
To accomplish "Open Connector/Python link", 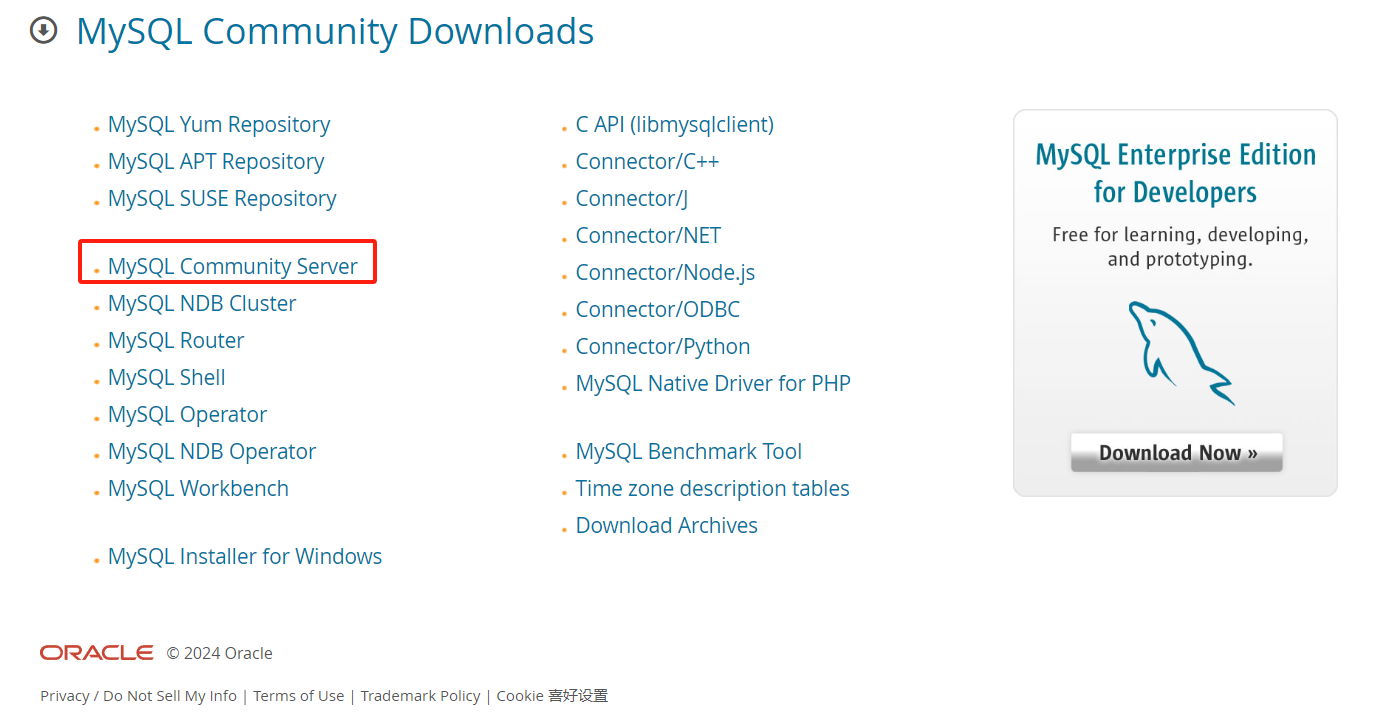I will coord(663,347).
